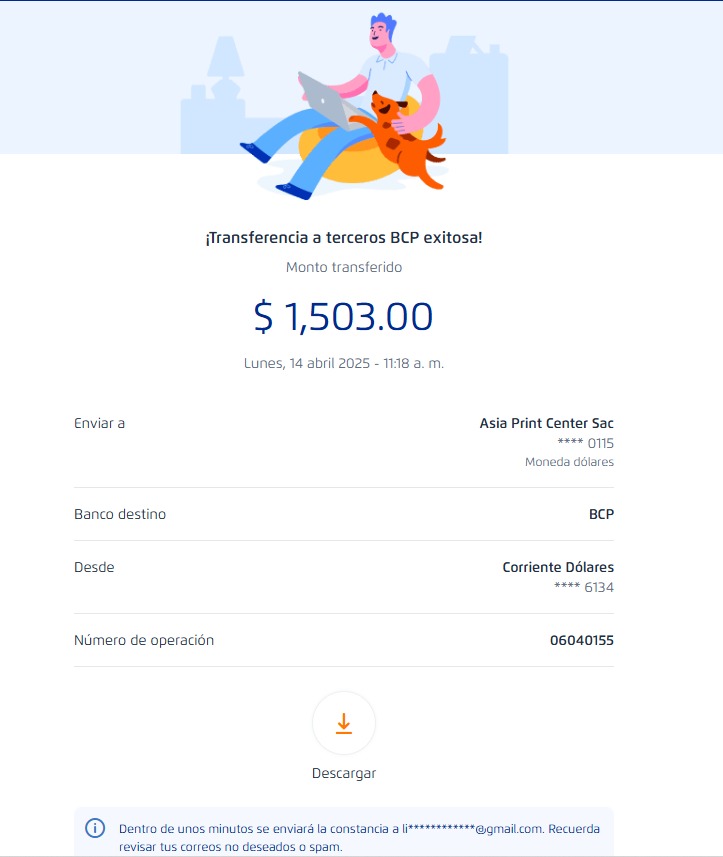Click the Descargar label
This screenshot has height=857, width=723.
[344, 773]
